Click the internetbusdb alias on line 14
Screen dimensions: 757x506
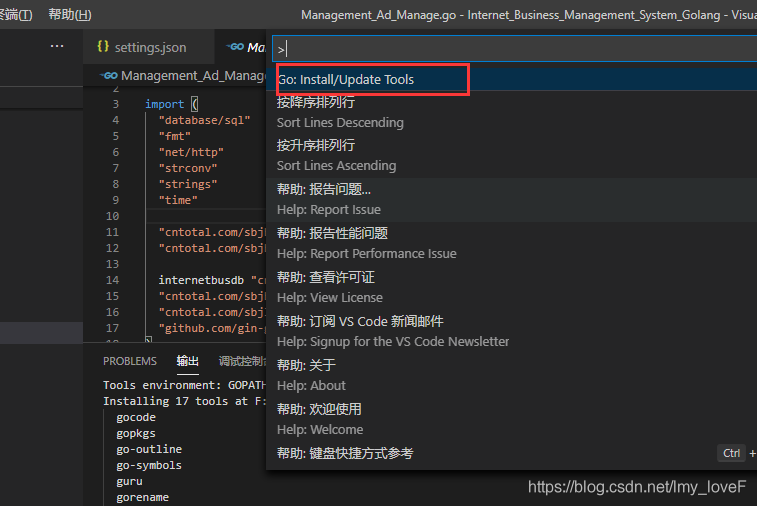(x=201, y=280)
